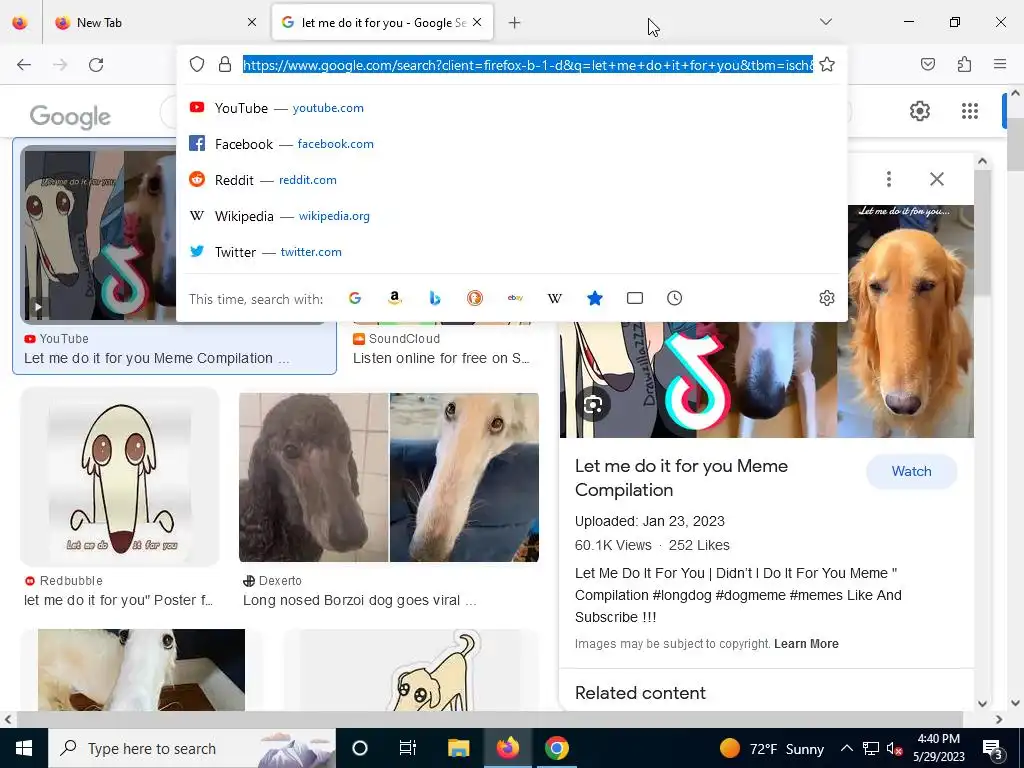Image resolution: width=1024 pixels, height=768 pixels.
Task: Search in History clock icon
Action: pos(675,298)
